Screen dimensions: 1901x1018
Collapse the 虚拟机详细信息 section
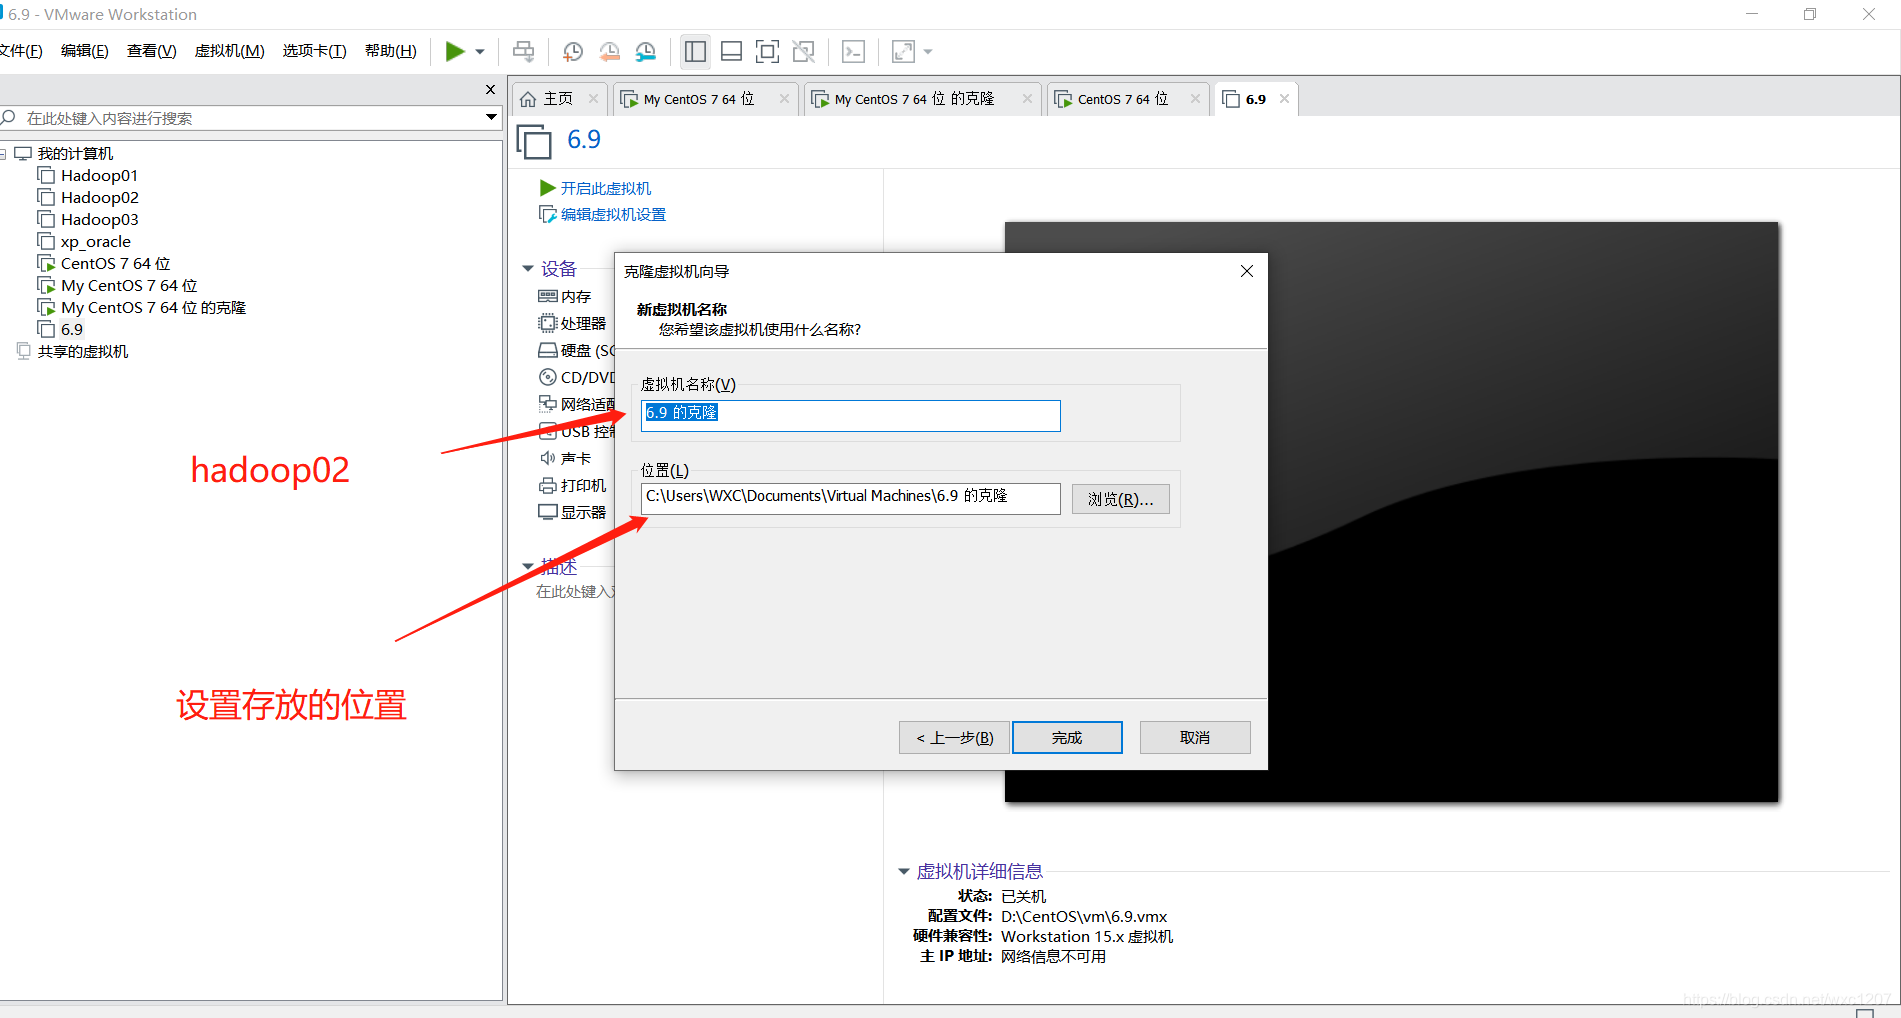904,872
